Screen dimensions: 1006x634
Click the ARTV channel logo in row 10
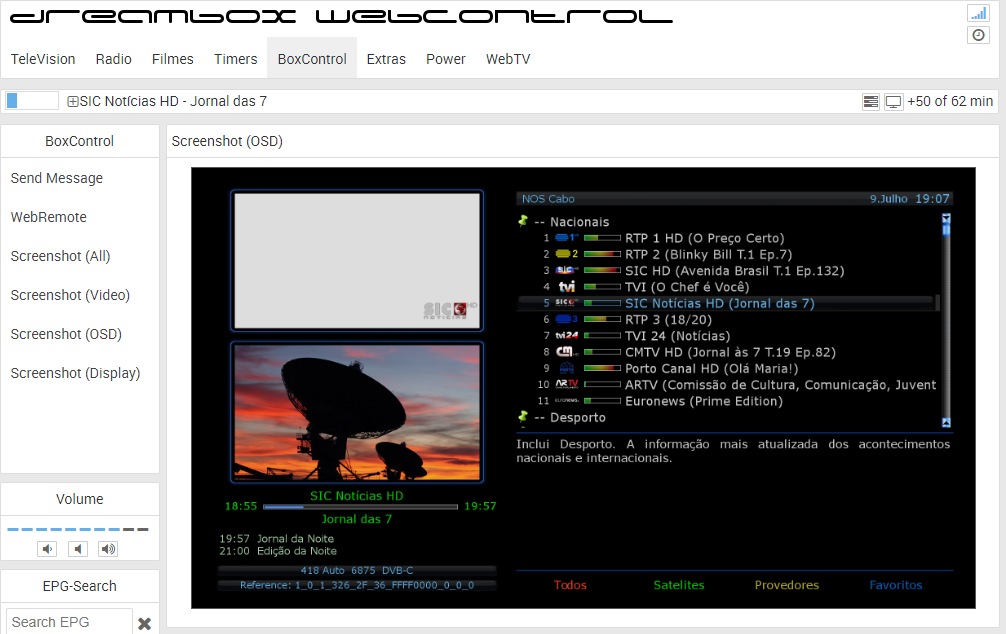[x=567, y=384]
